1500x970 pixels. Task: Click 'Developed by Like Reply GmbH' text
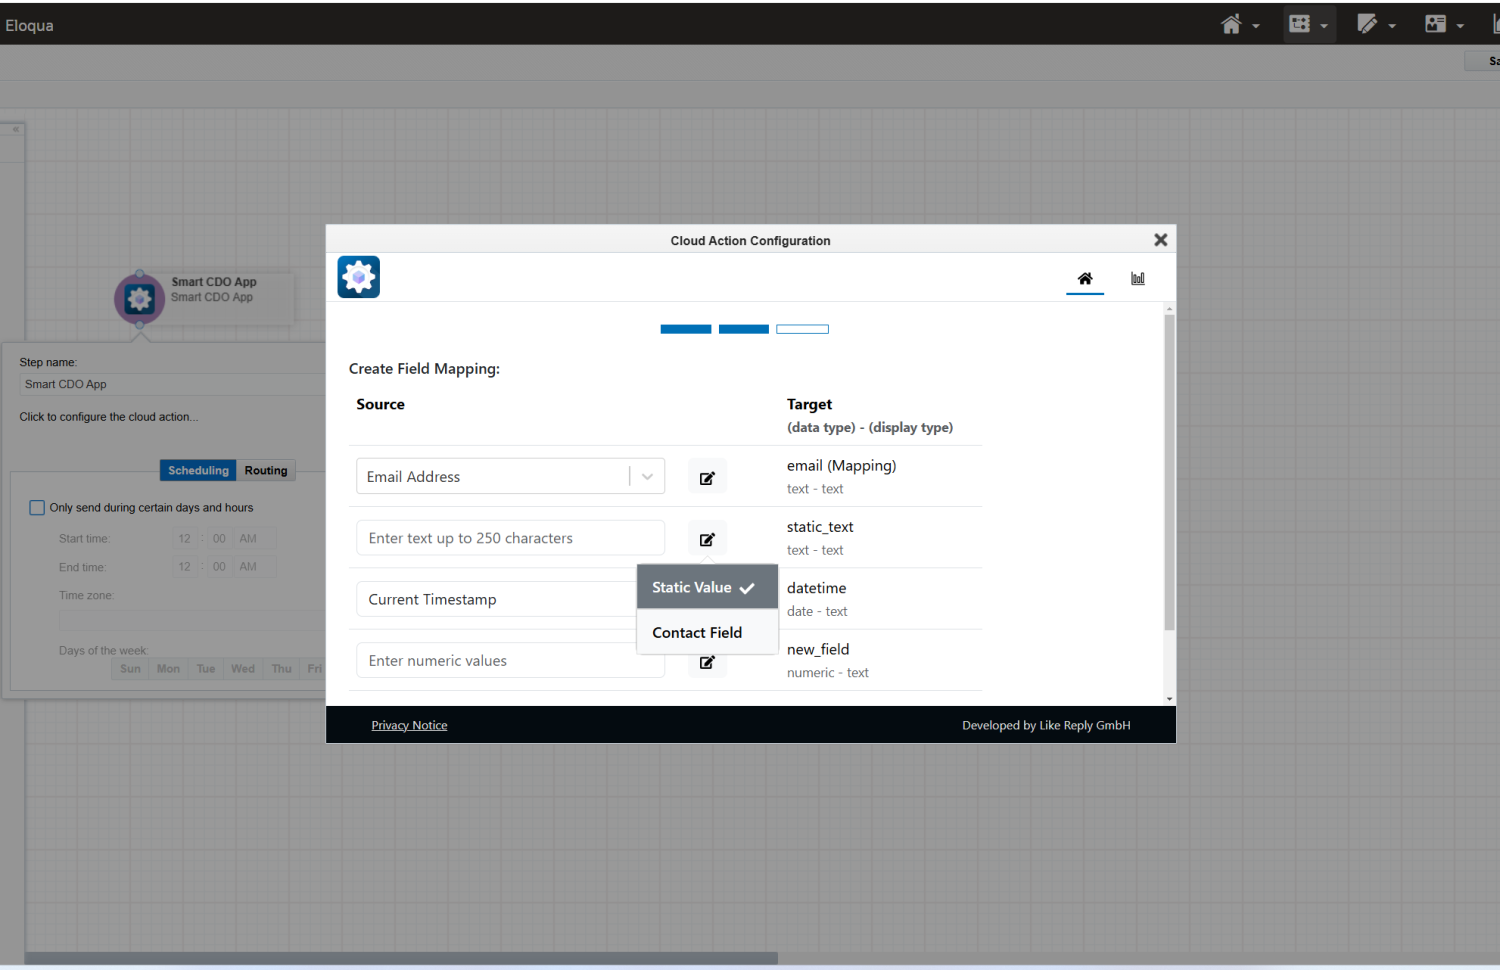(1046, 726)
